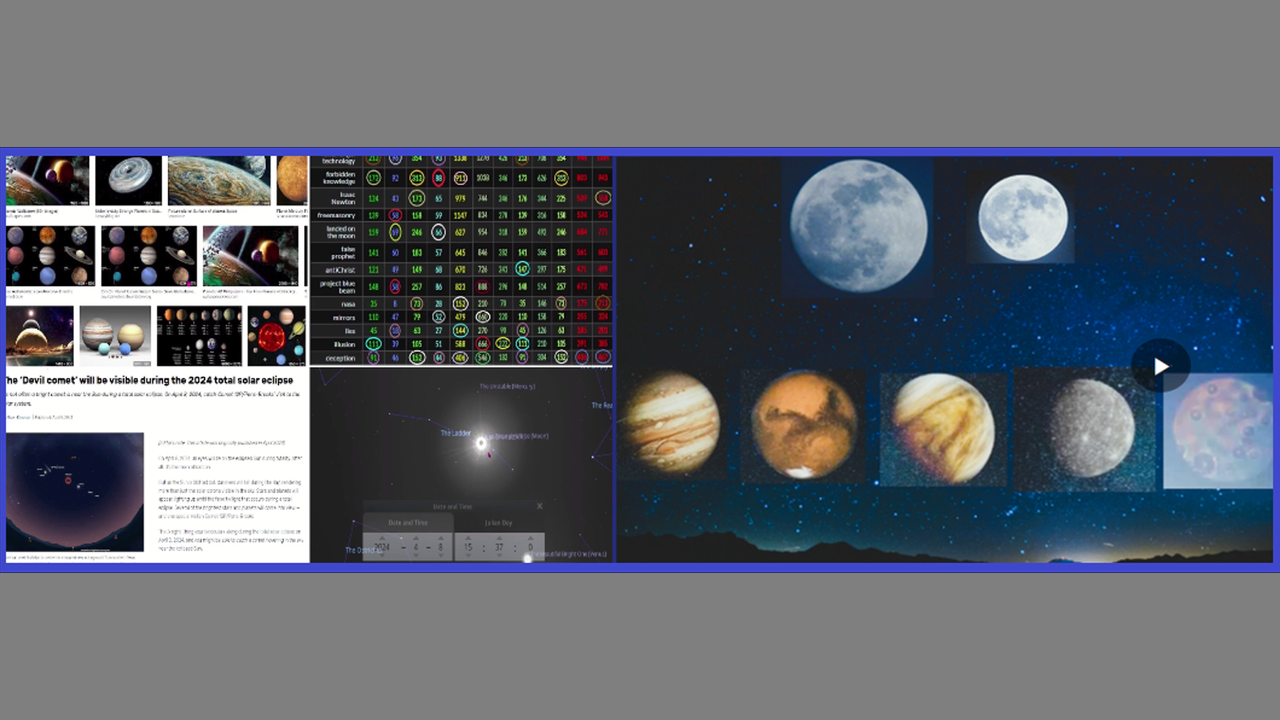
Task: Click 'The Ladder' constellation label
Action: [x=455, y=433]
